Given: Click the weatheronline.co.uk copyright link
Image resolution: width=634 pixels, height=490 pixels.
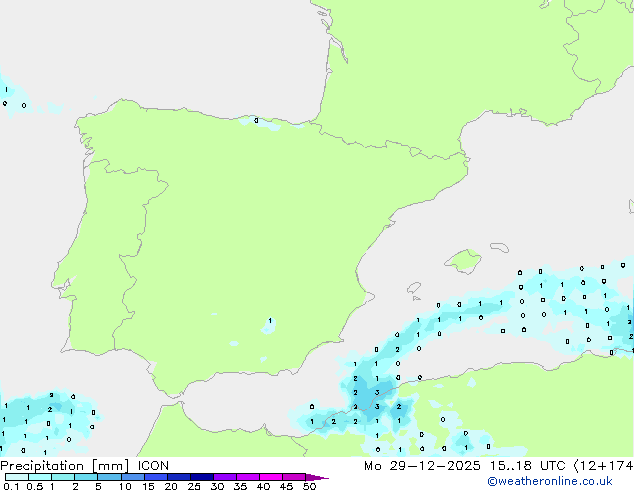Looking at the screenshot, I should click(x=550, y=481).
